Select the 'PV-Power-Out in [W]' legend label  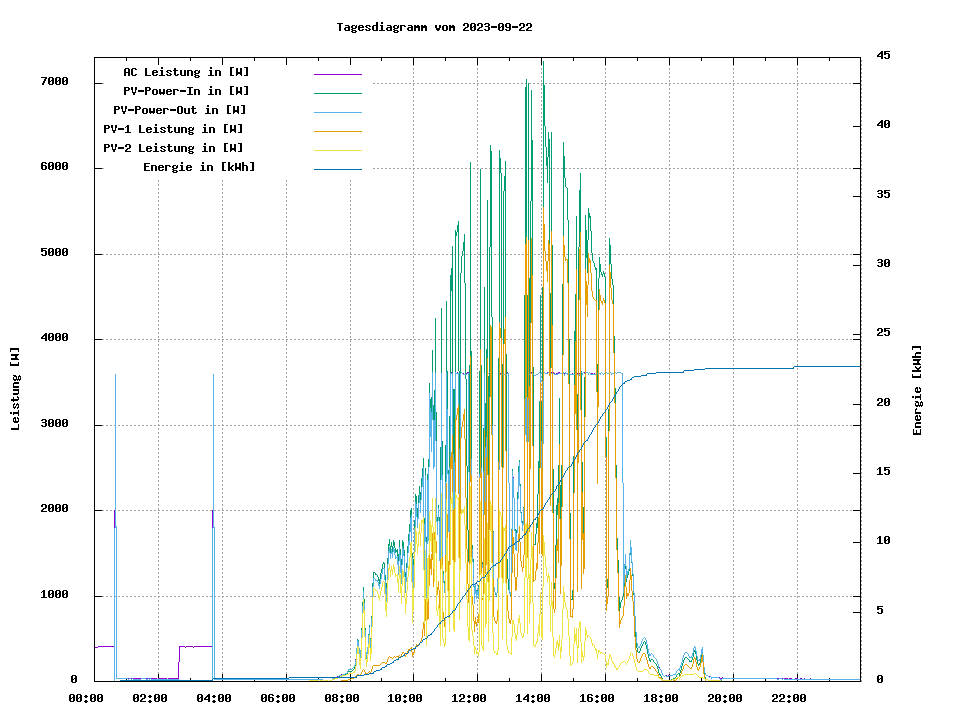click(x=180, y=111)
